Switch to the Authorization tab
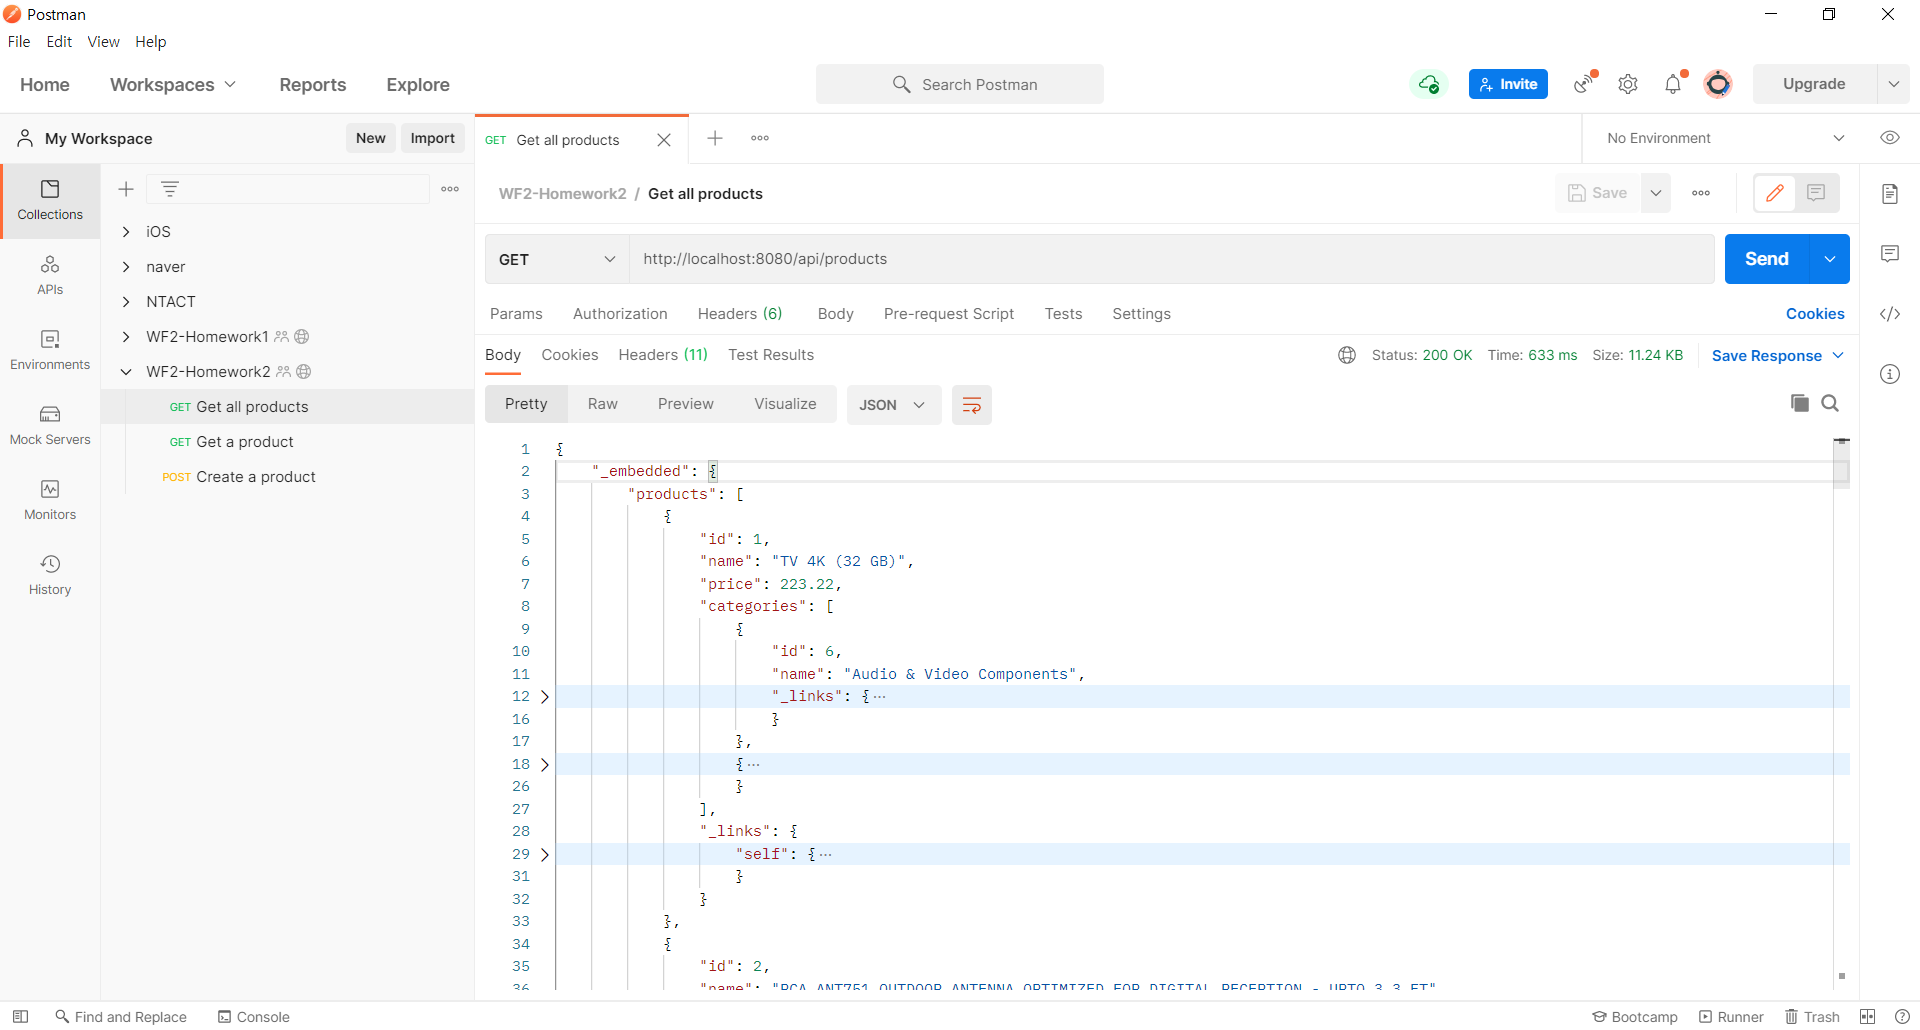 tap(620, 314)
